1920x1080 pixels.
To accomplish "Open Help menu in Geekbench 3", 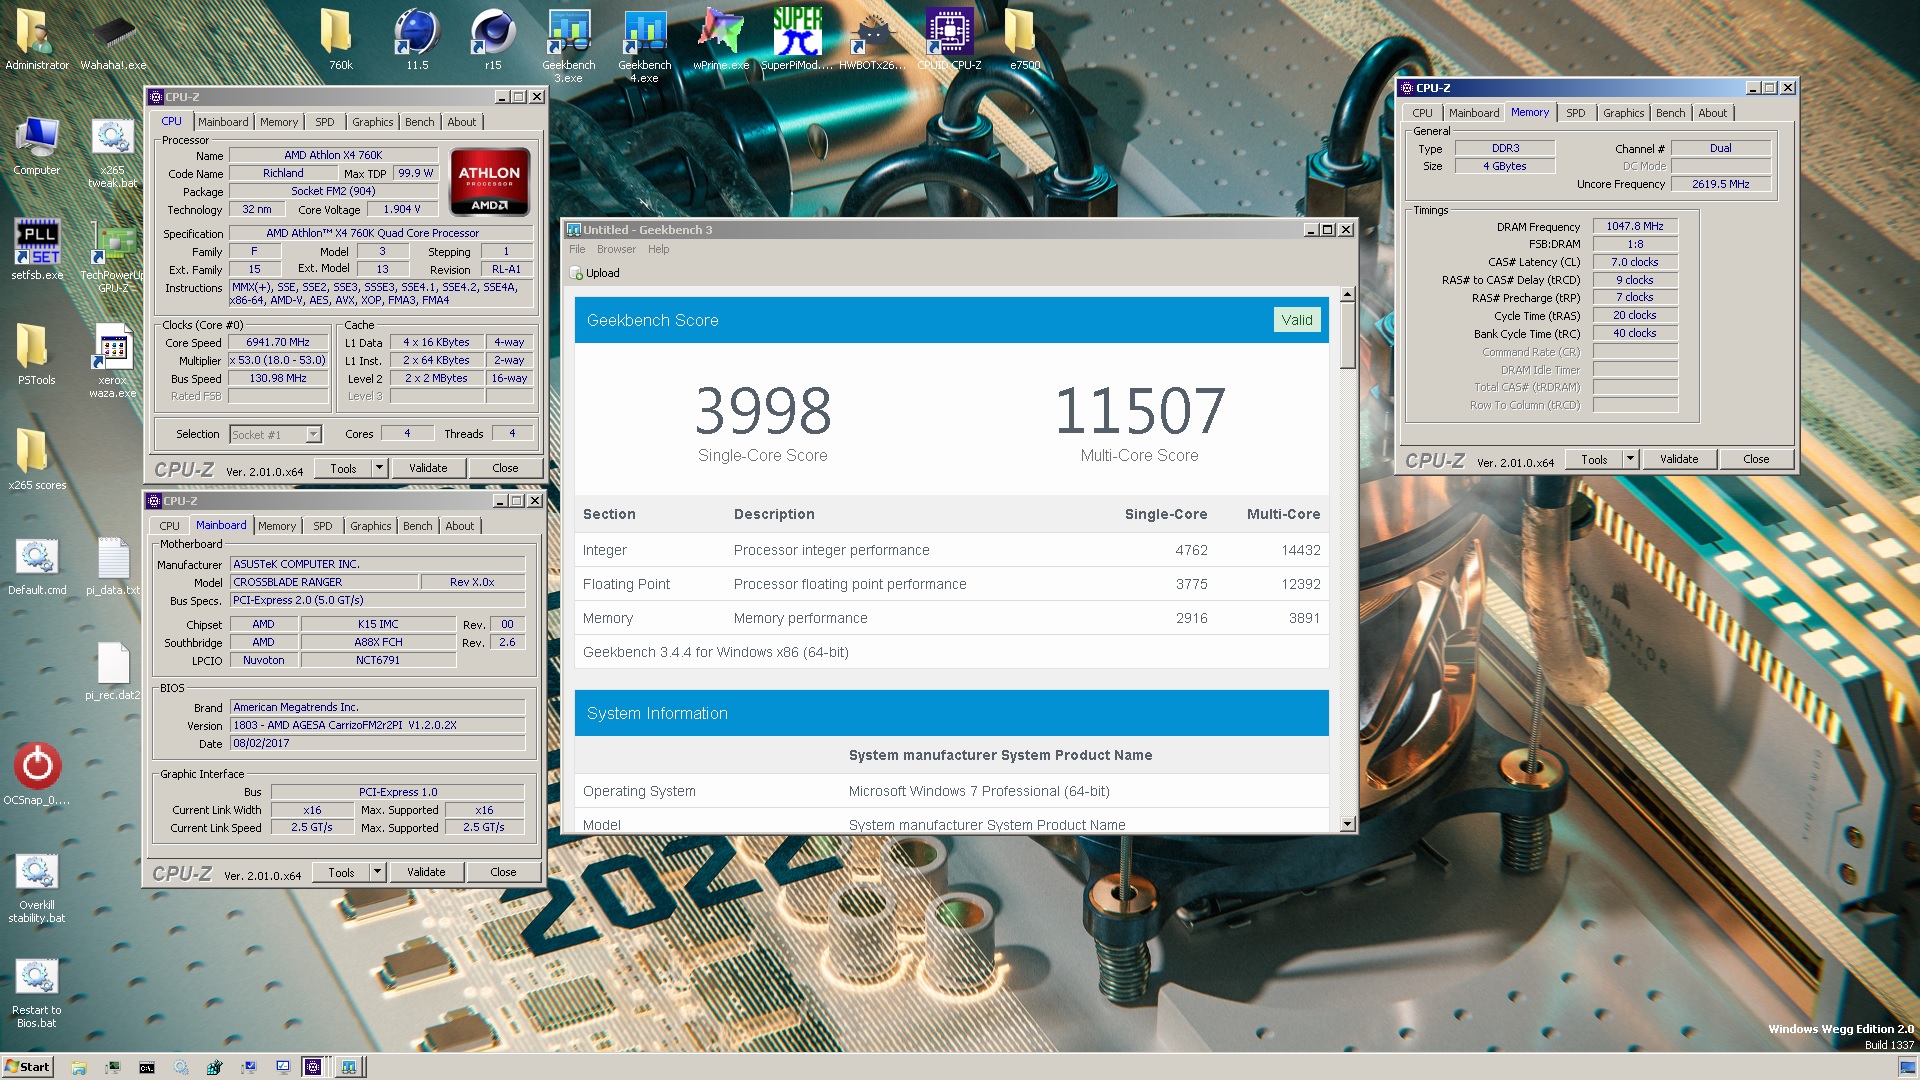I will [x=658, y=249].
